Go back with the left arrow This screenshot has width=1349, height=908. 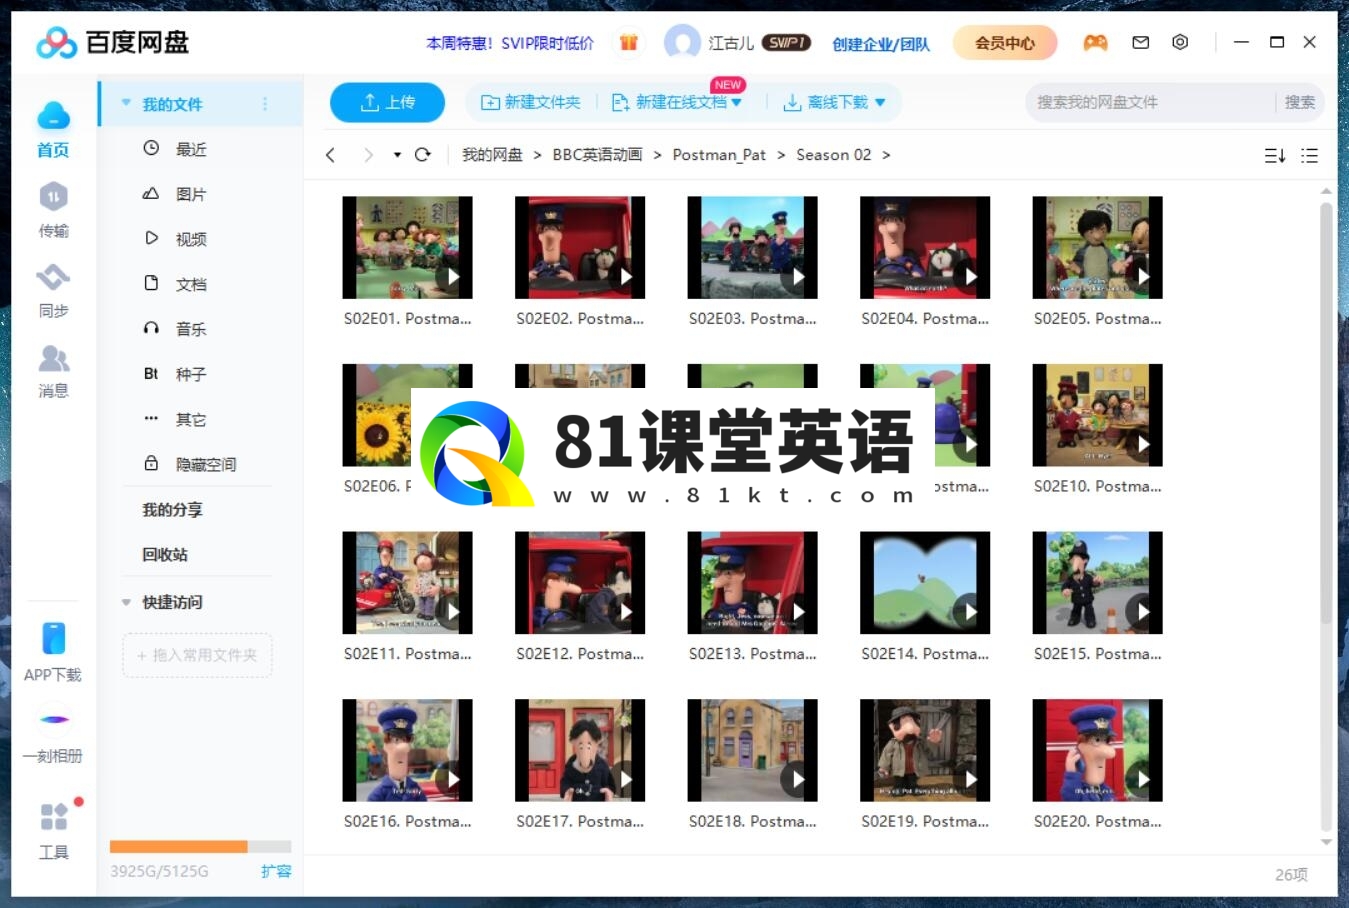coord(330,155)
